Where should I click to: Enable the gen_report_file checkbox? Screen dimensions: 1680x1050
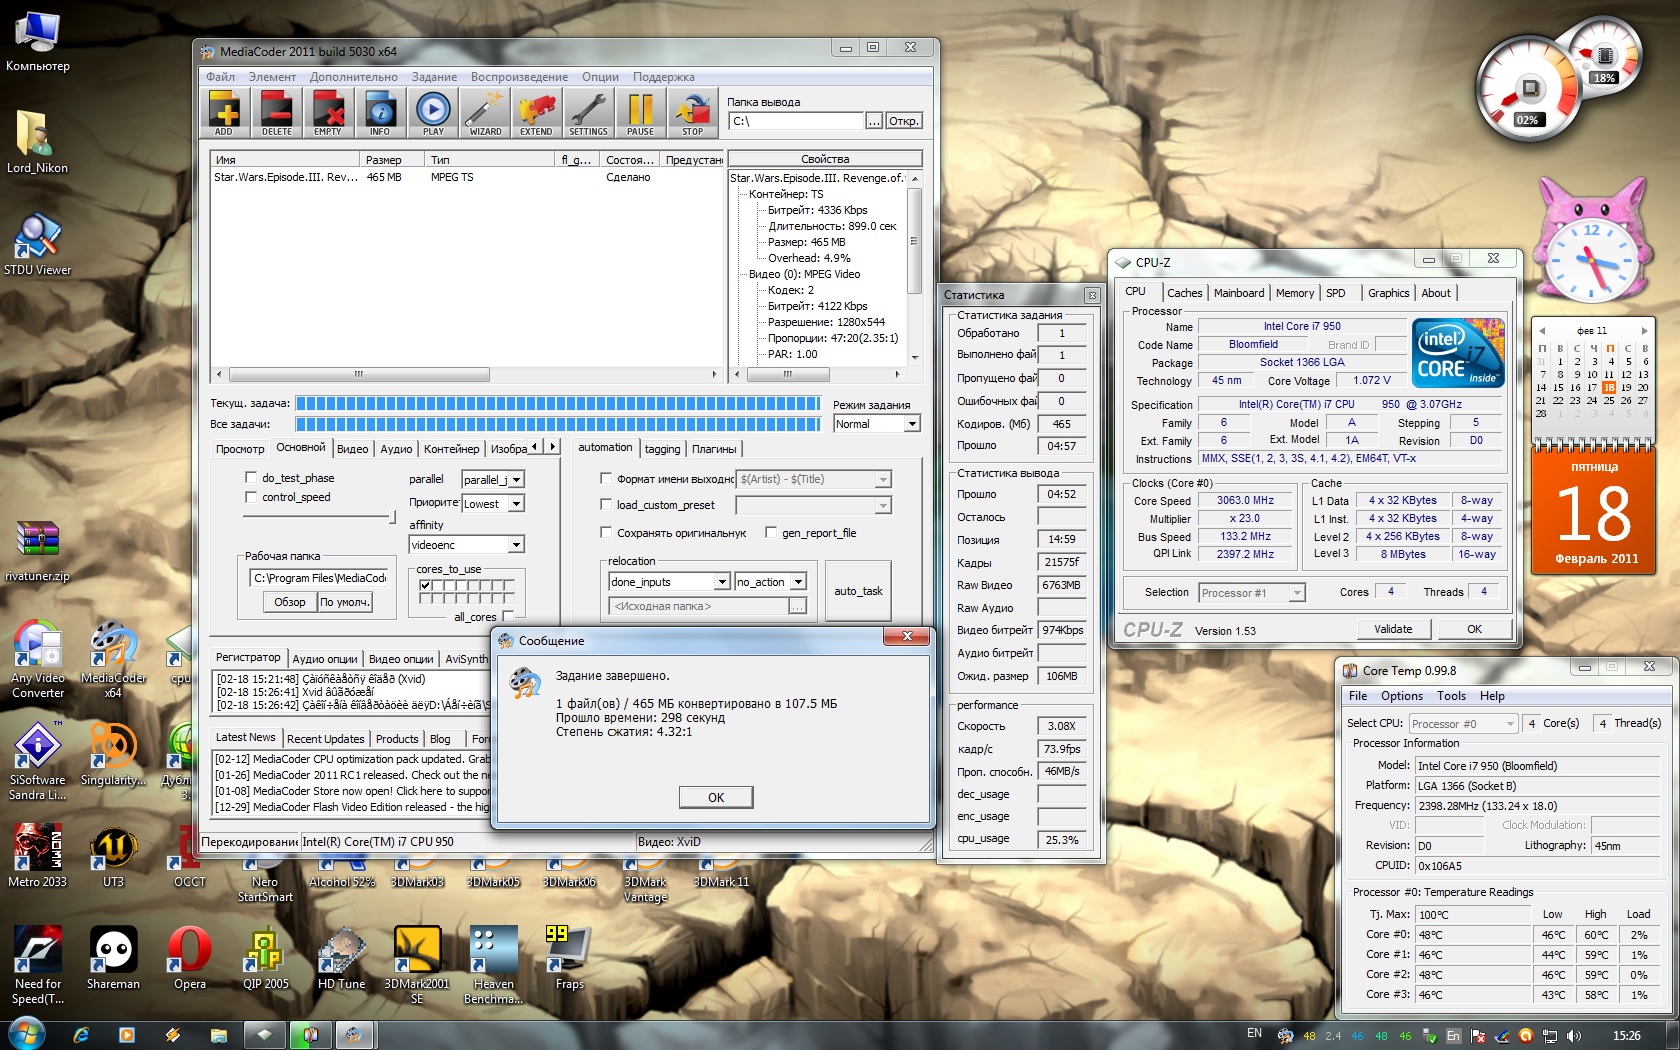click(771, 533)
